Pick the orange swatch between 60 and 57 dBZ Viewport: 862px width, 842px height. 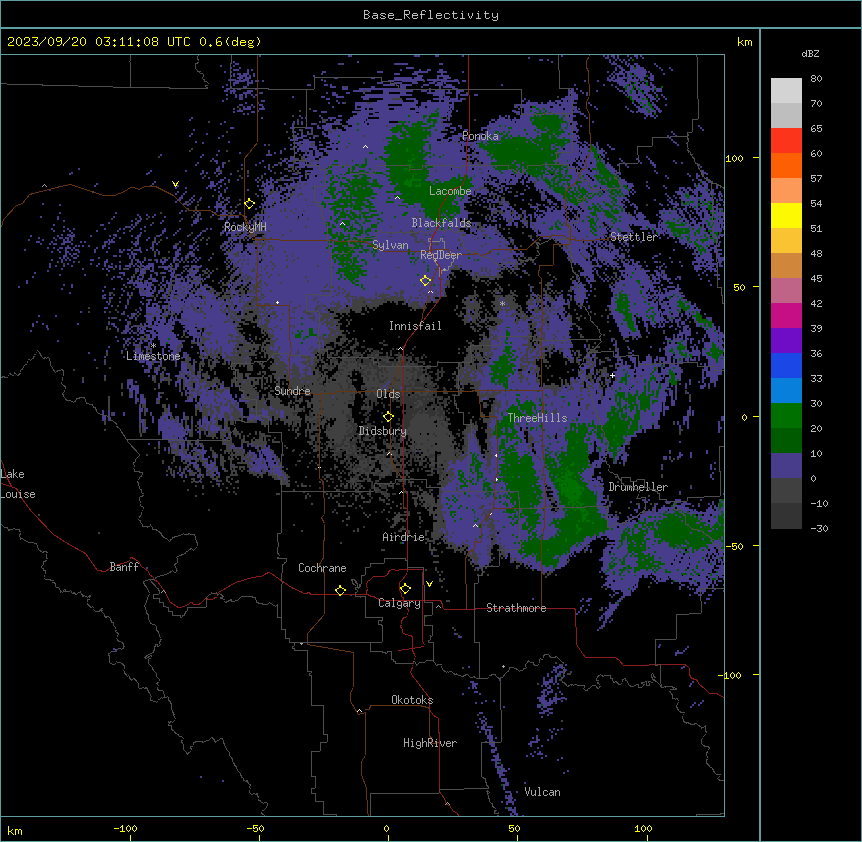tap(786, 165)
